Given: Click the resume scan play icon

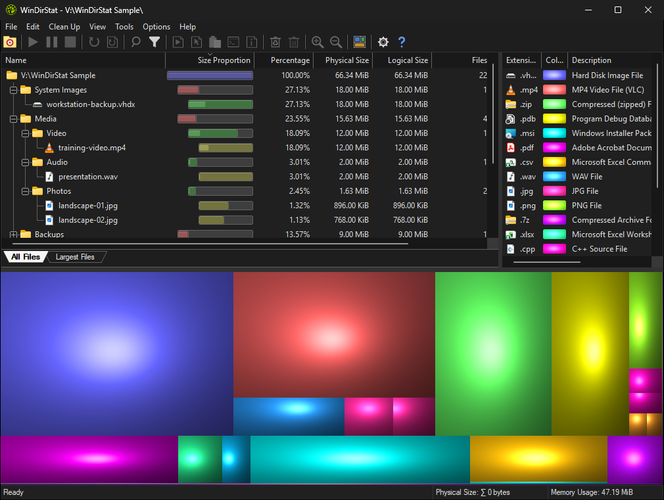Looking at the screenshot, I should [x=33, y=42].
